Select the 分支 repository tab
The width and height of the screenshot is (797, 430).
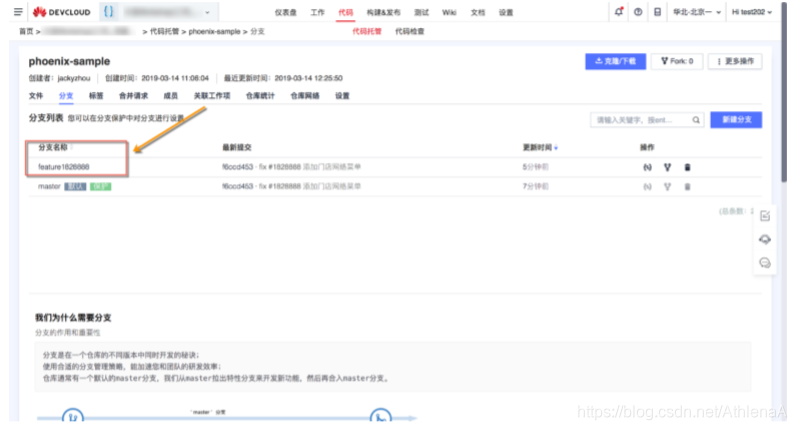coord(66,96)
